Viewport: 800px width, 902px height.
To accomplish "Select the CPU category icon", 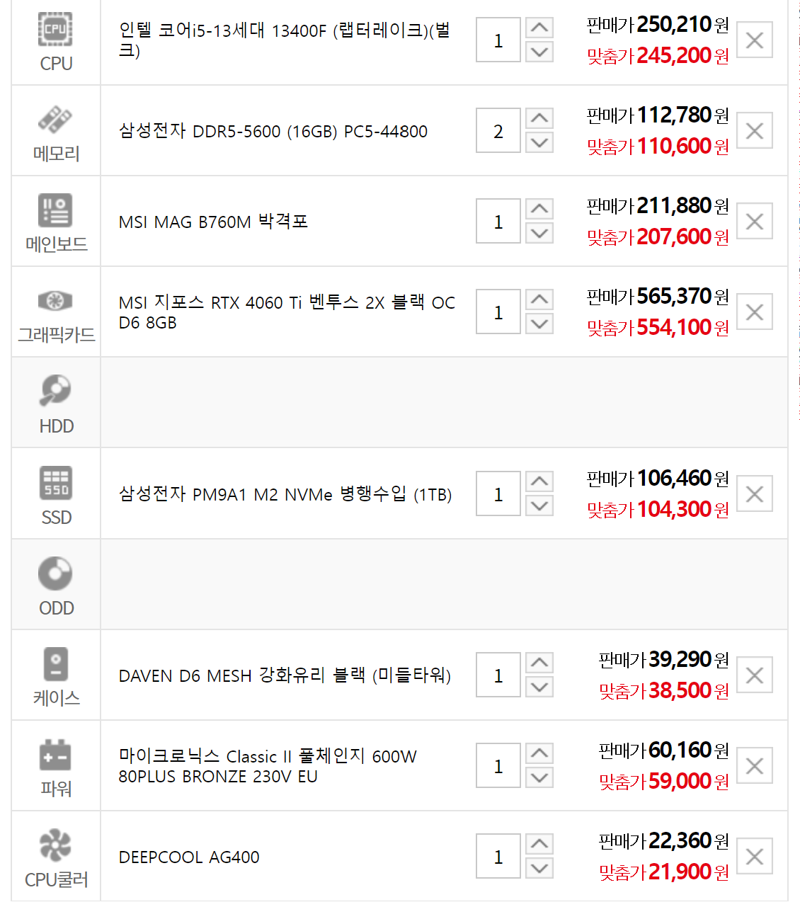I will point(55,29).
